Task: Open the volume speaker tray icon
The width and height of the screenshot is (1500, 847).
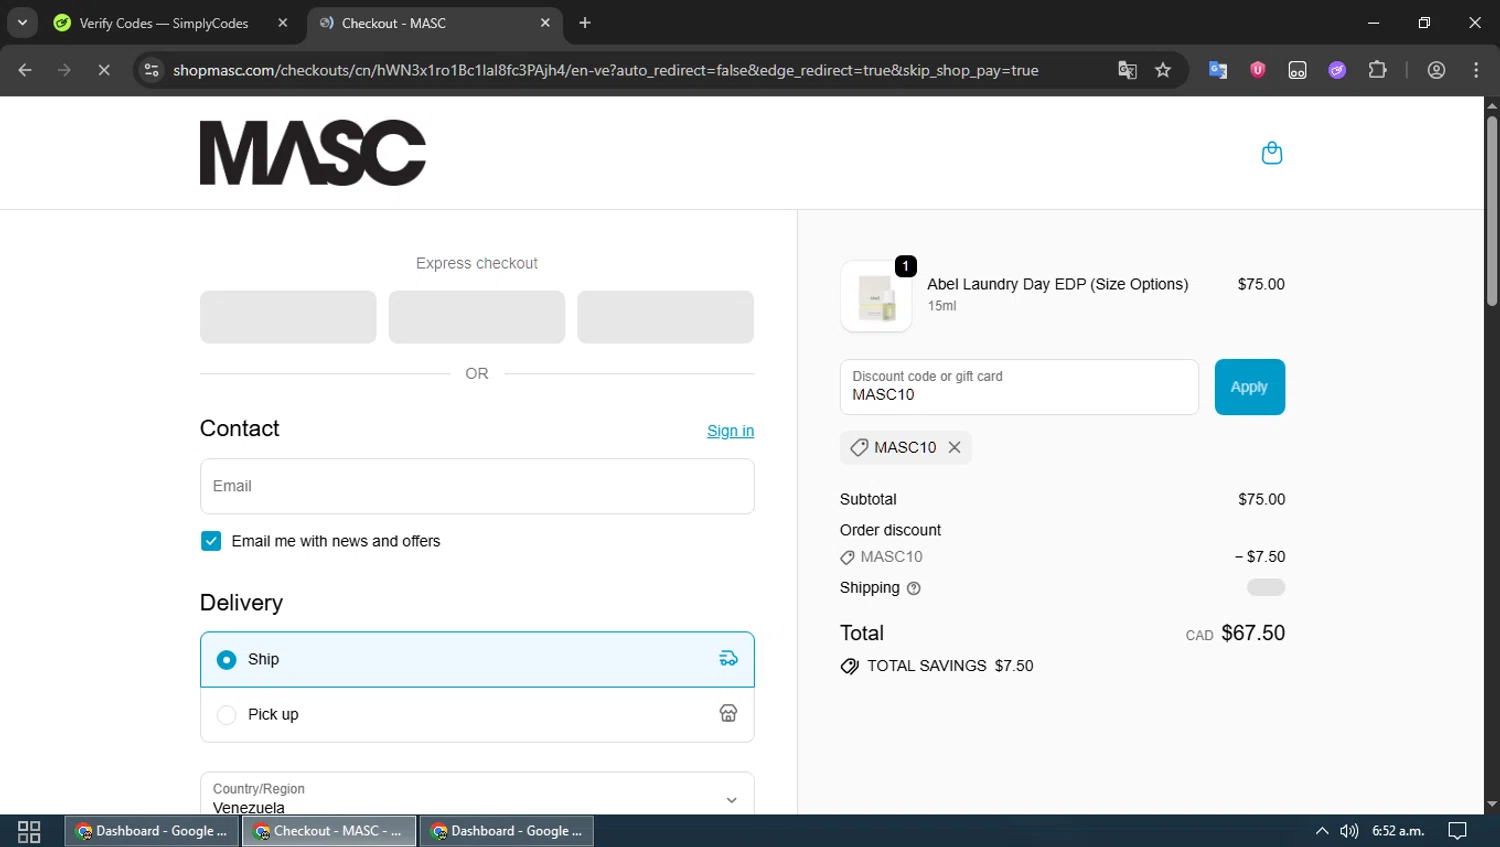Action: pos(1349,831)
